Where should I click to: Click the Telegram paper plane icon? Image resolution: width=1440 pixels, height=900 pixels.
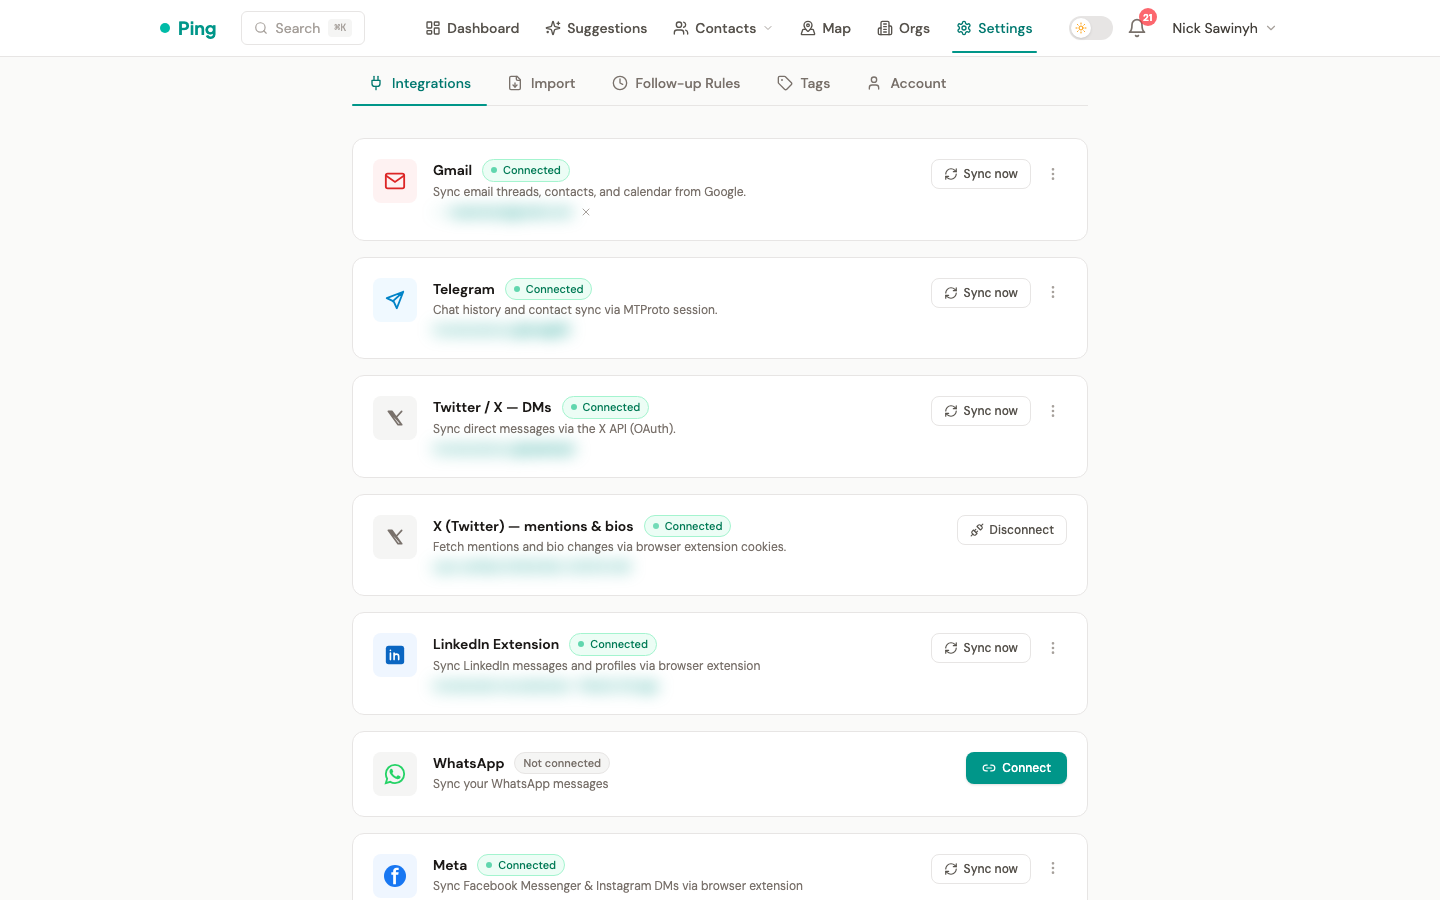tap(395, 300)
